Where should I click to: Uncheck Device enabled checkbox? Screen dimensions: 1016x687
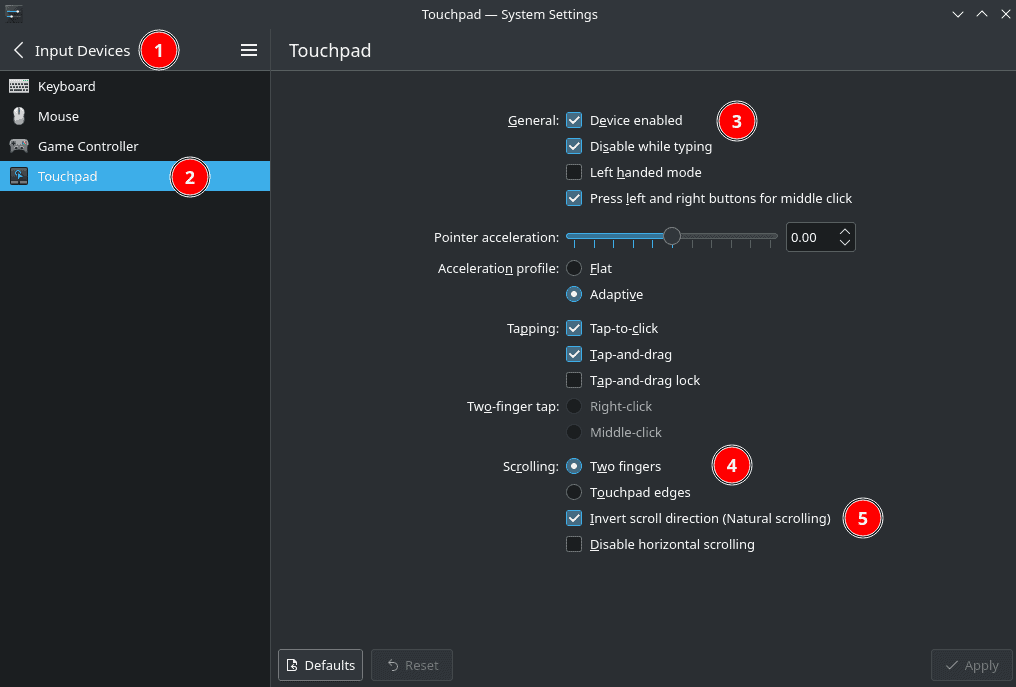(574, 120)
